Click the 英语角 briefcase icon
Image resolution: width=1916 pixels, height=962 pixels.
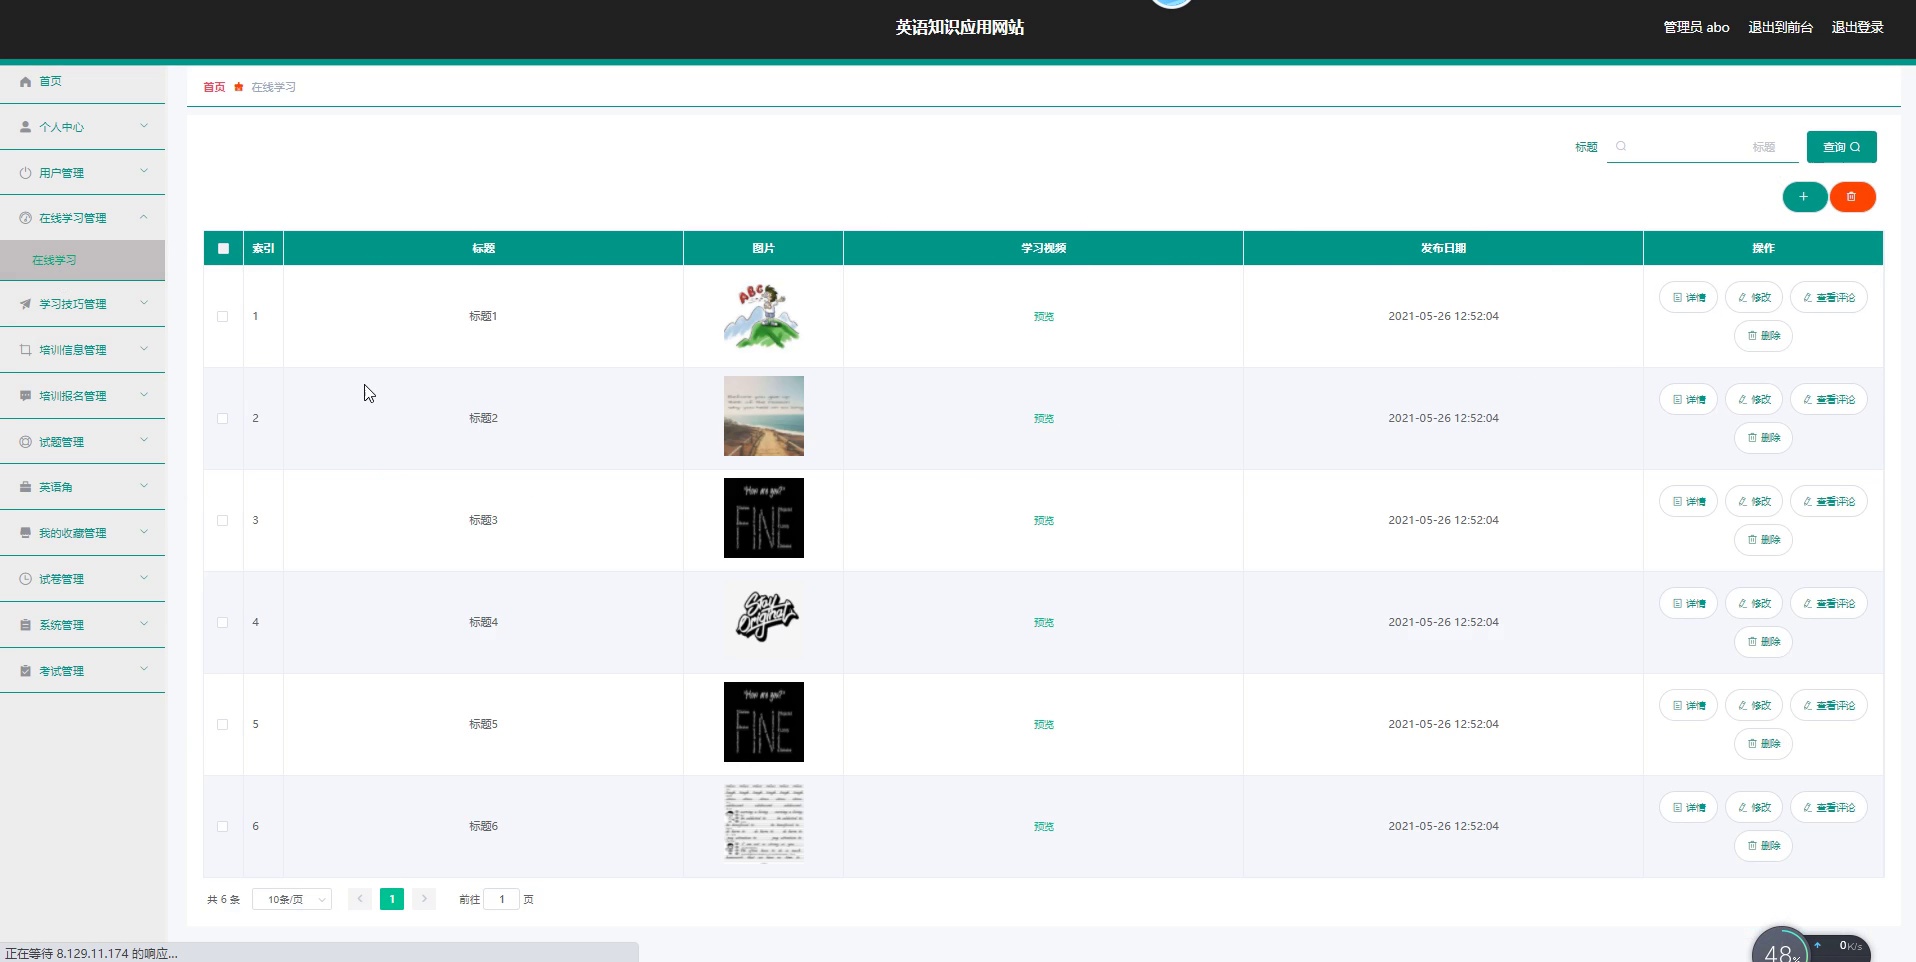(25, 487)
